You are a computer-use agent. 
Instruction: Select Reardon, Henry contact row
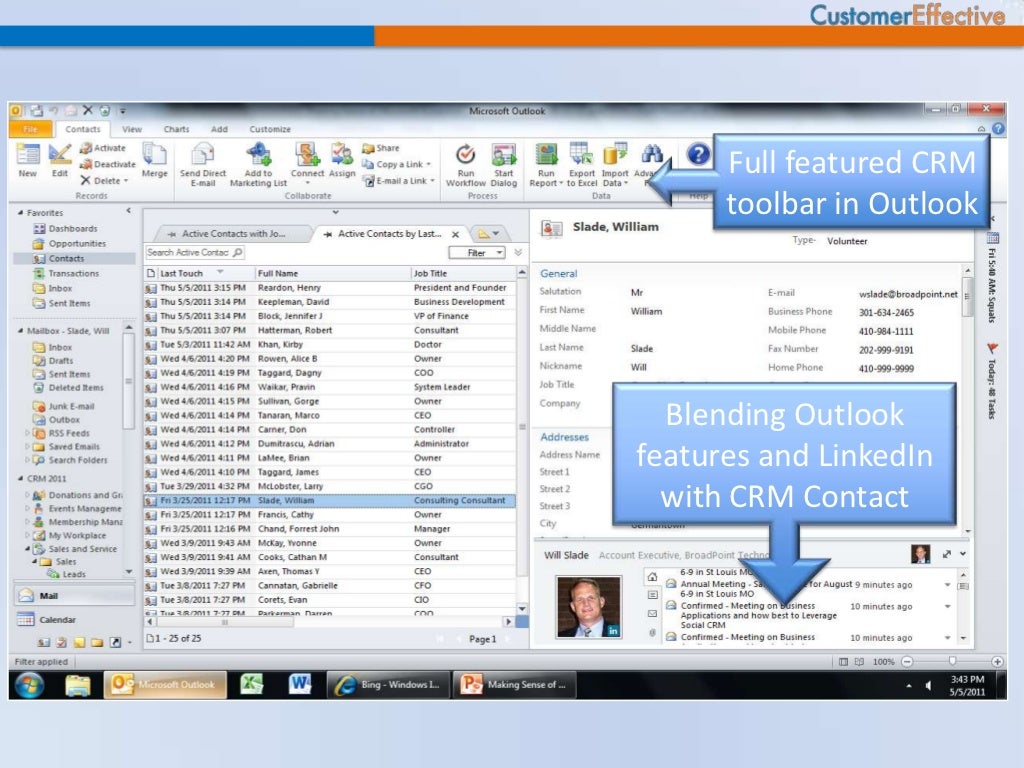[330, 288]
